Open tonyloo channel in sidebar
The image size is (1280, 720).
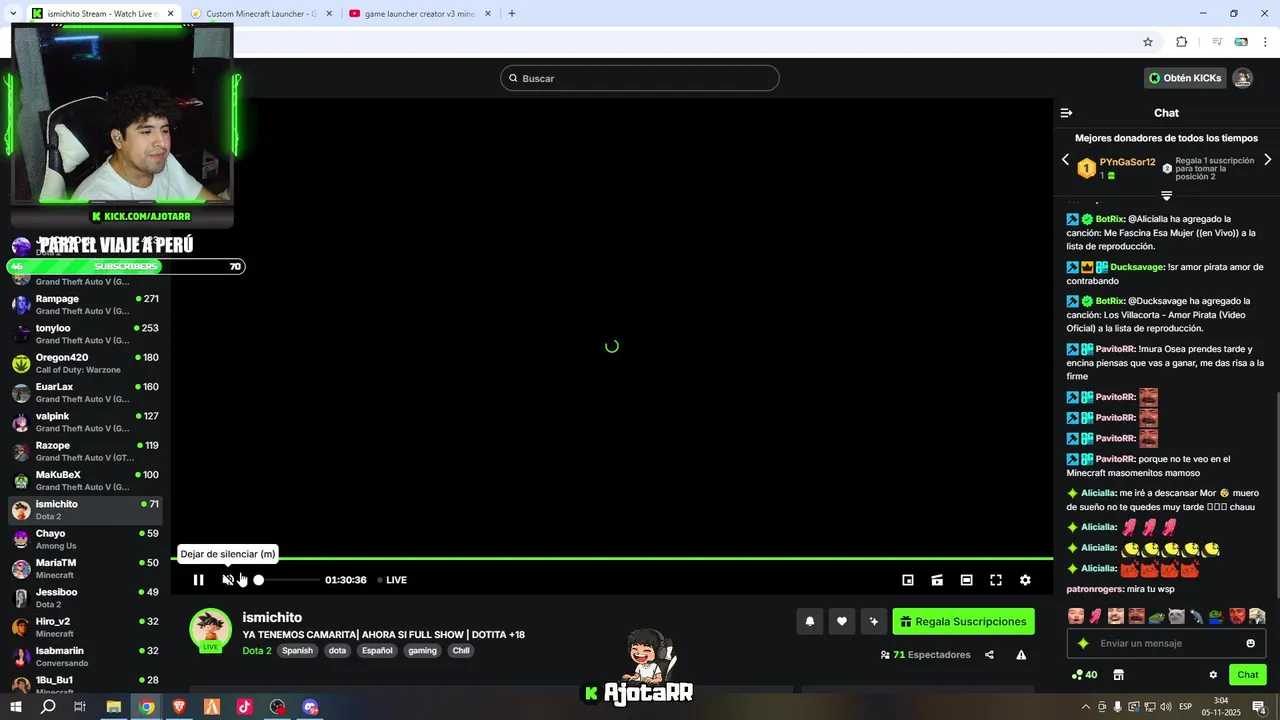pyautogui.click(x=85, y=333)
